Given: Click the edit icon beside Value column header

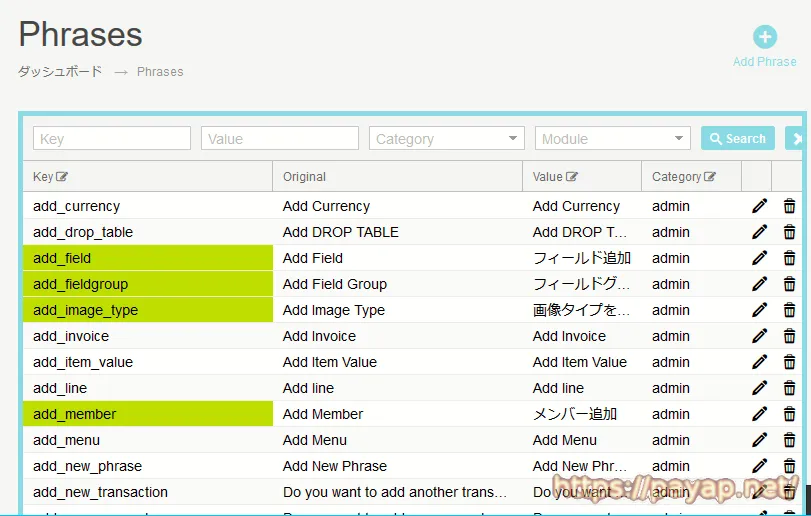Looking at the screenshot, I should [x=572, y=177].
